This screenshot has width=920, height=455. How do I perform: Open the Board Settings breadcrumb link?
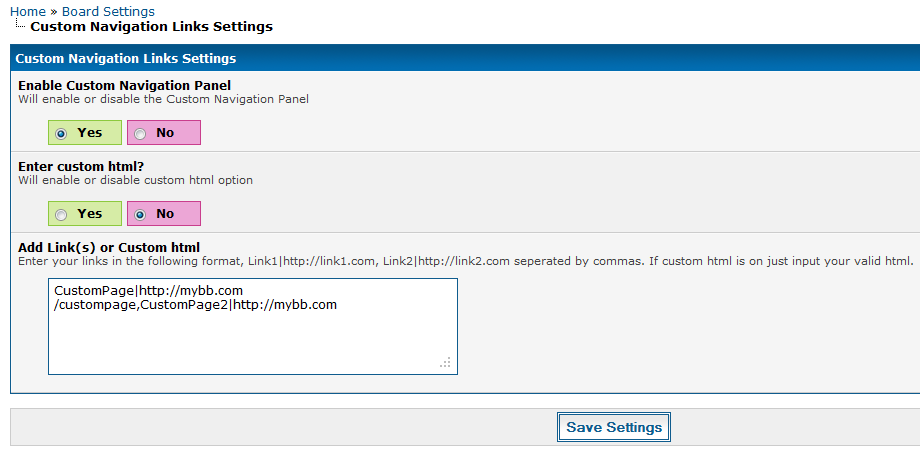tap(108, 11)
